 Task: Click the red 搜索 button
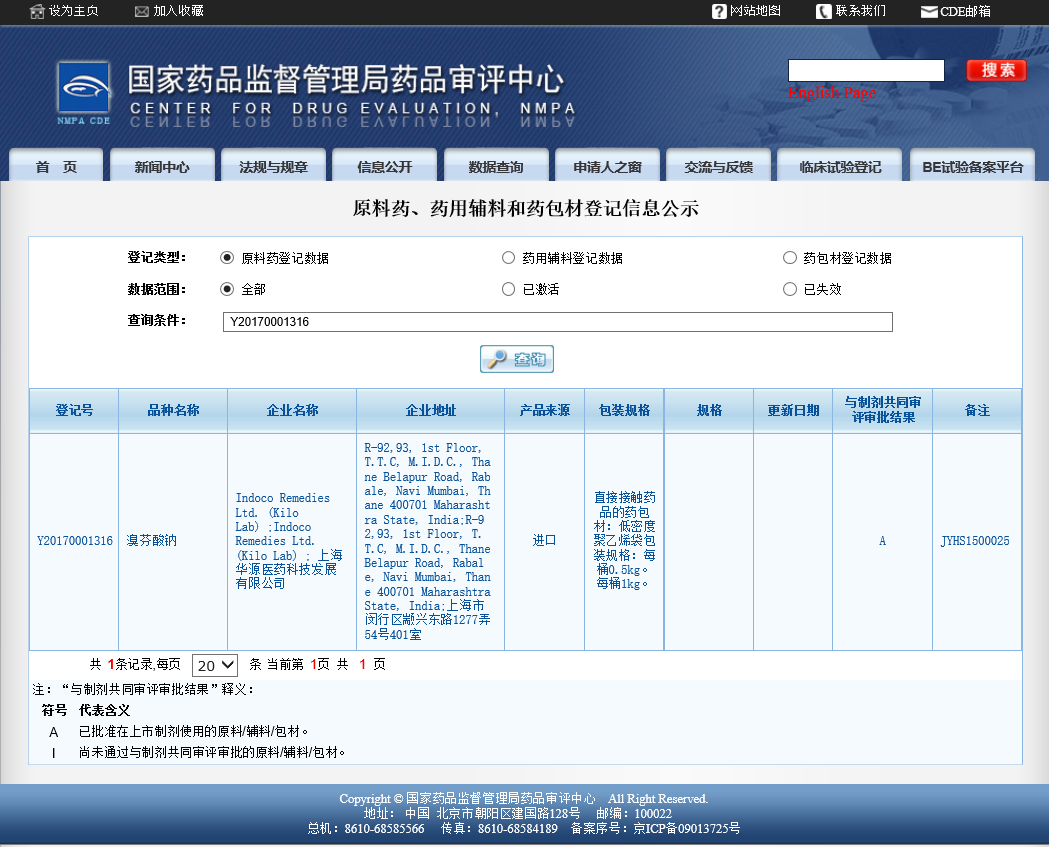[996, 70]
